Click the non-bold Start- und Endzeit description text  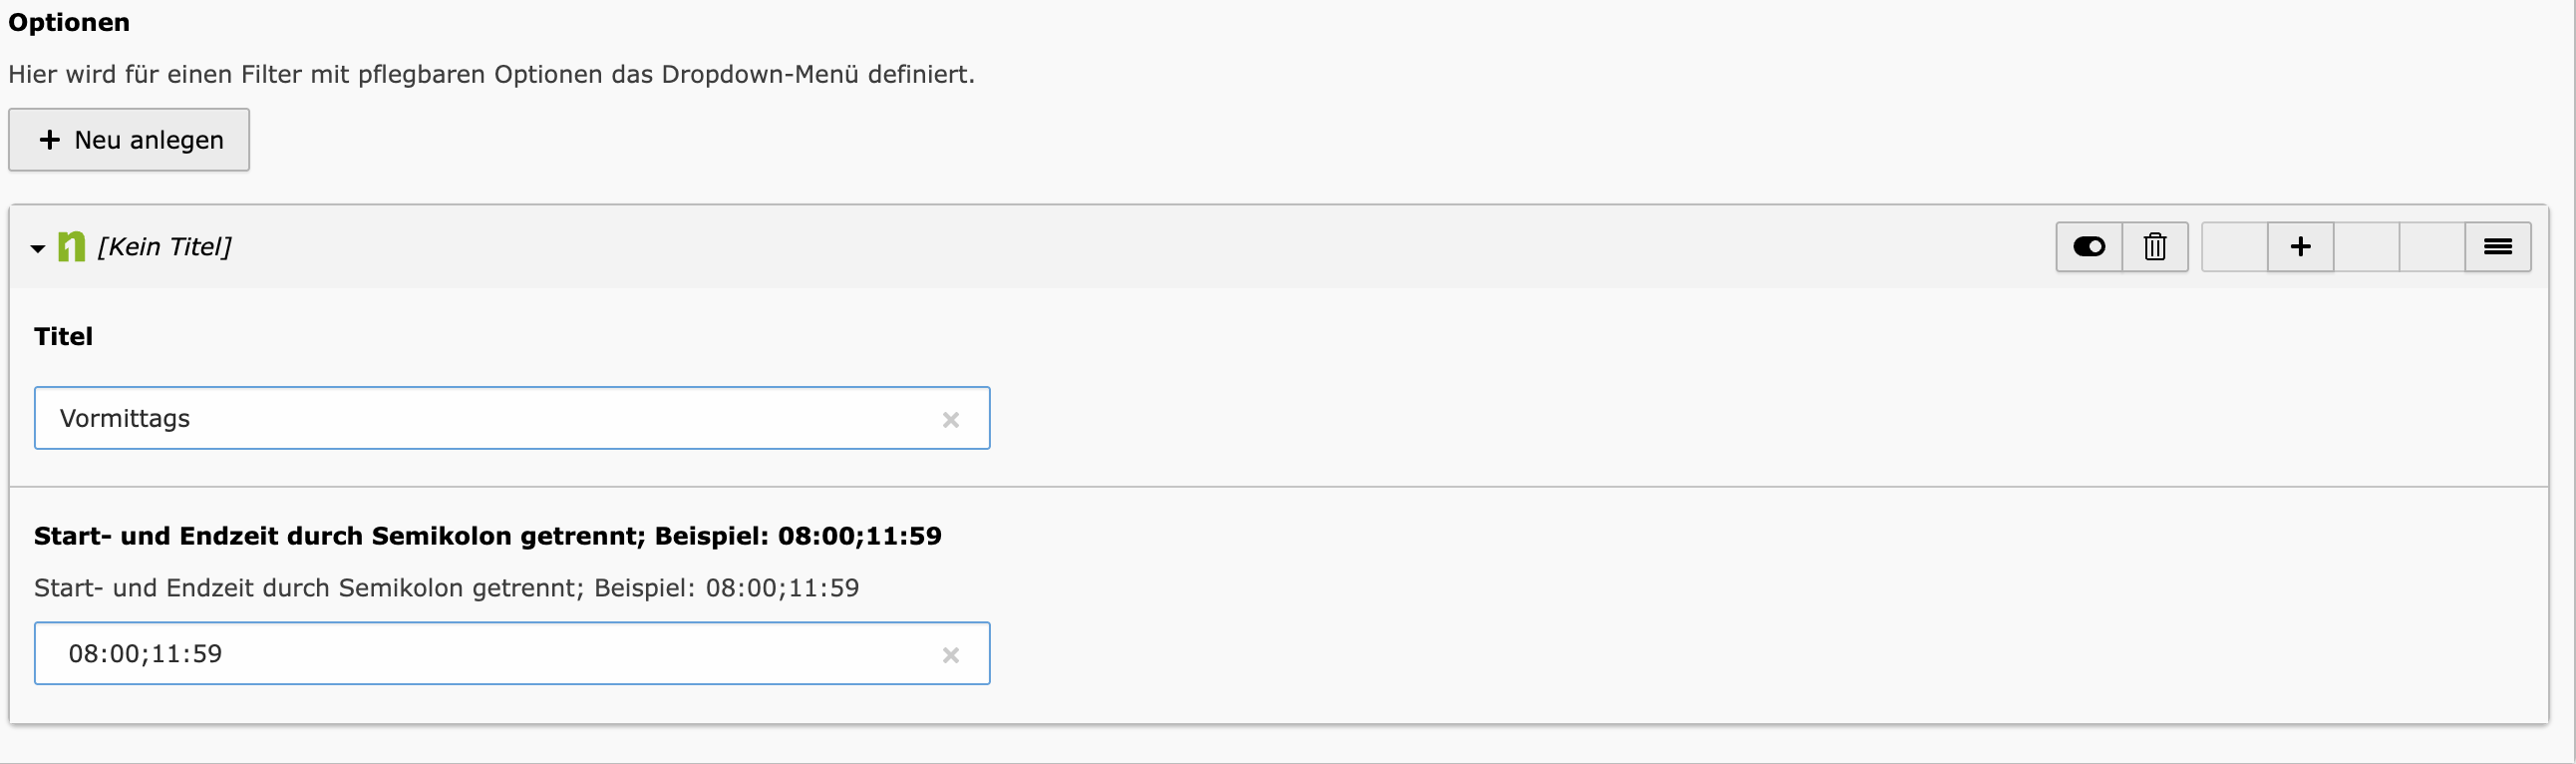click(446, 588)
